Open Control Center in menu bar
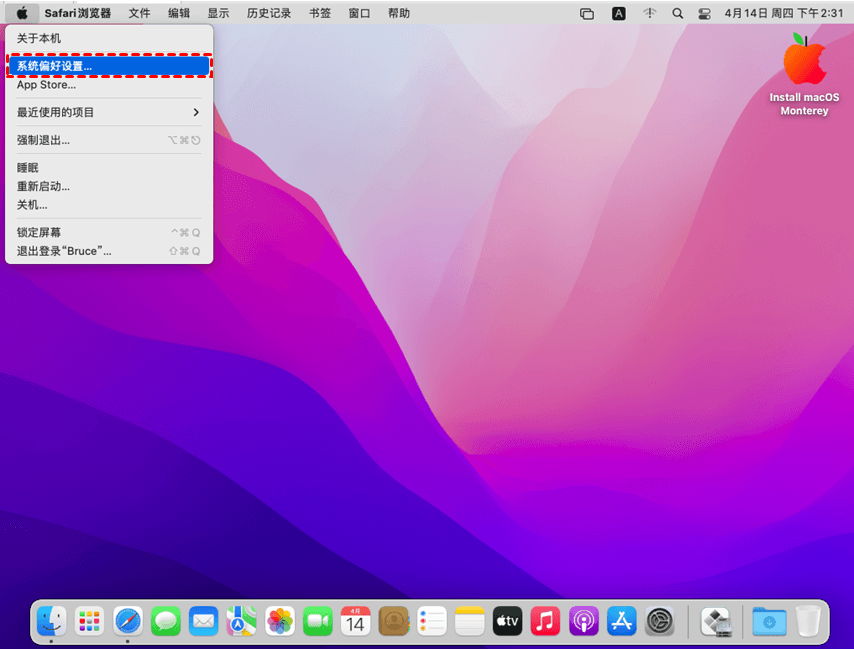Image resolution: width=854 pixels, height=650 pixels. [705, 14]
